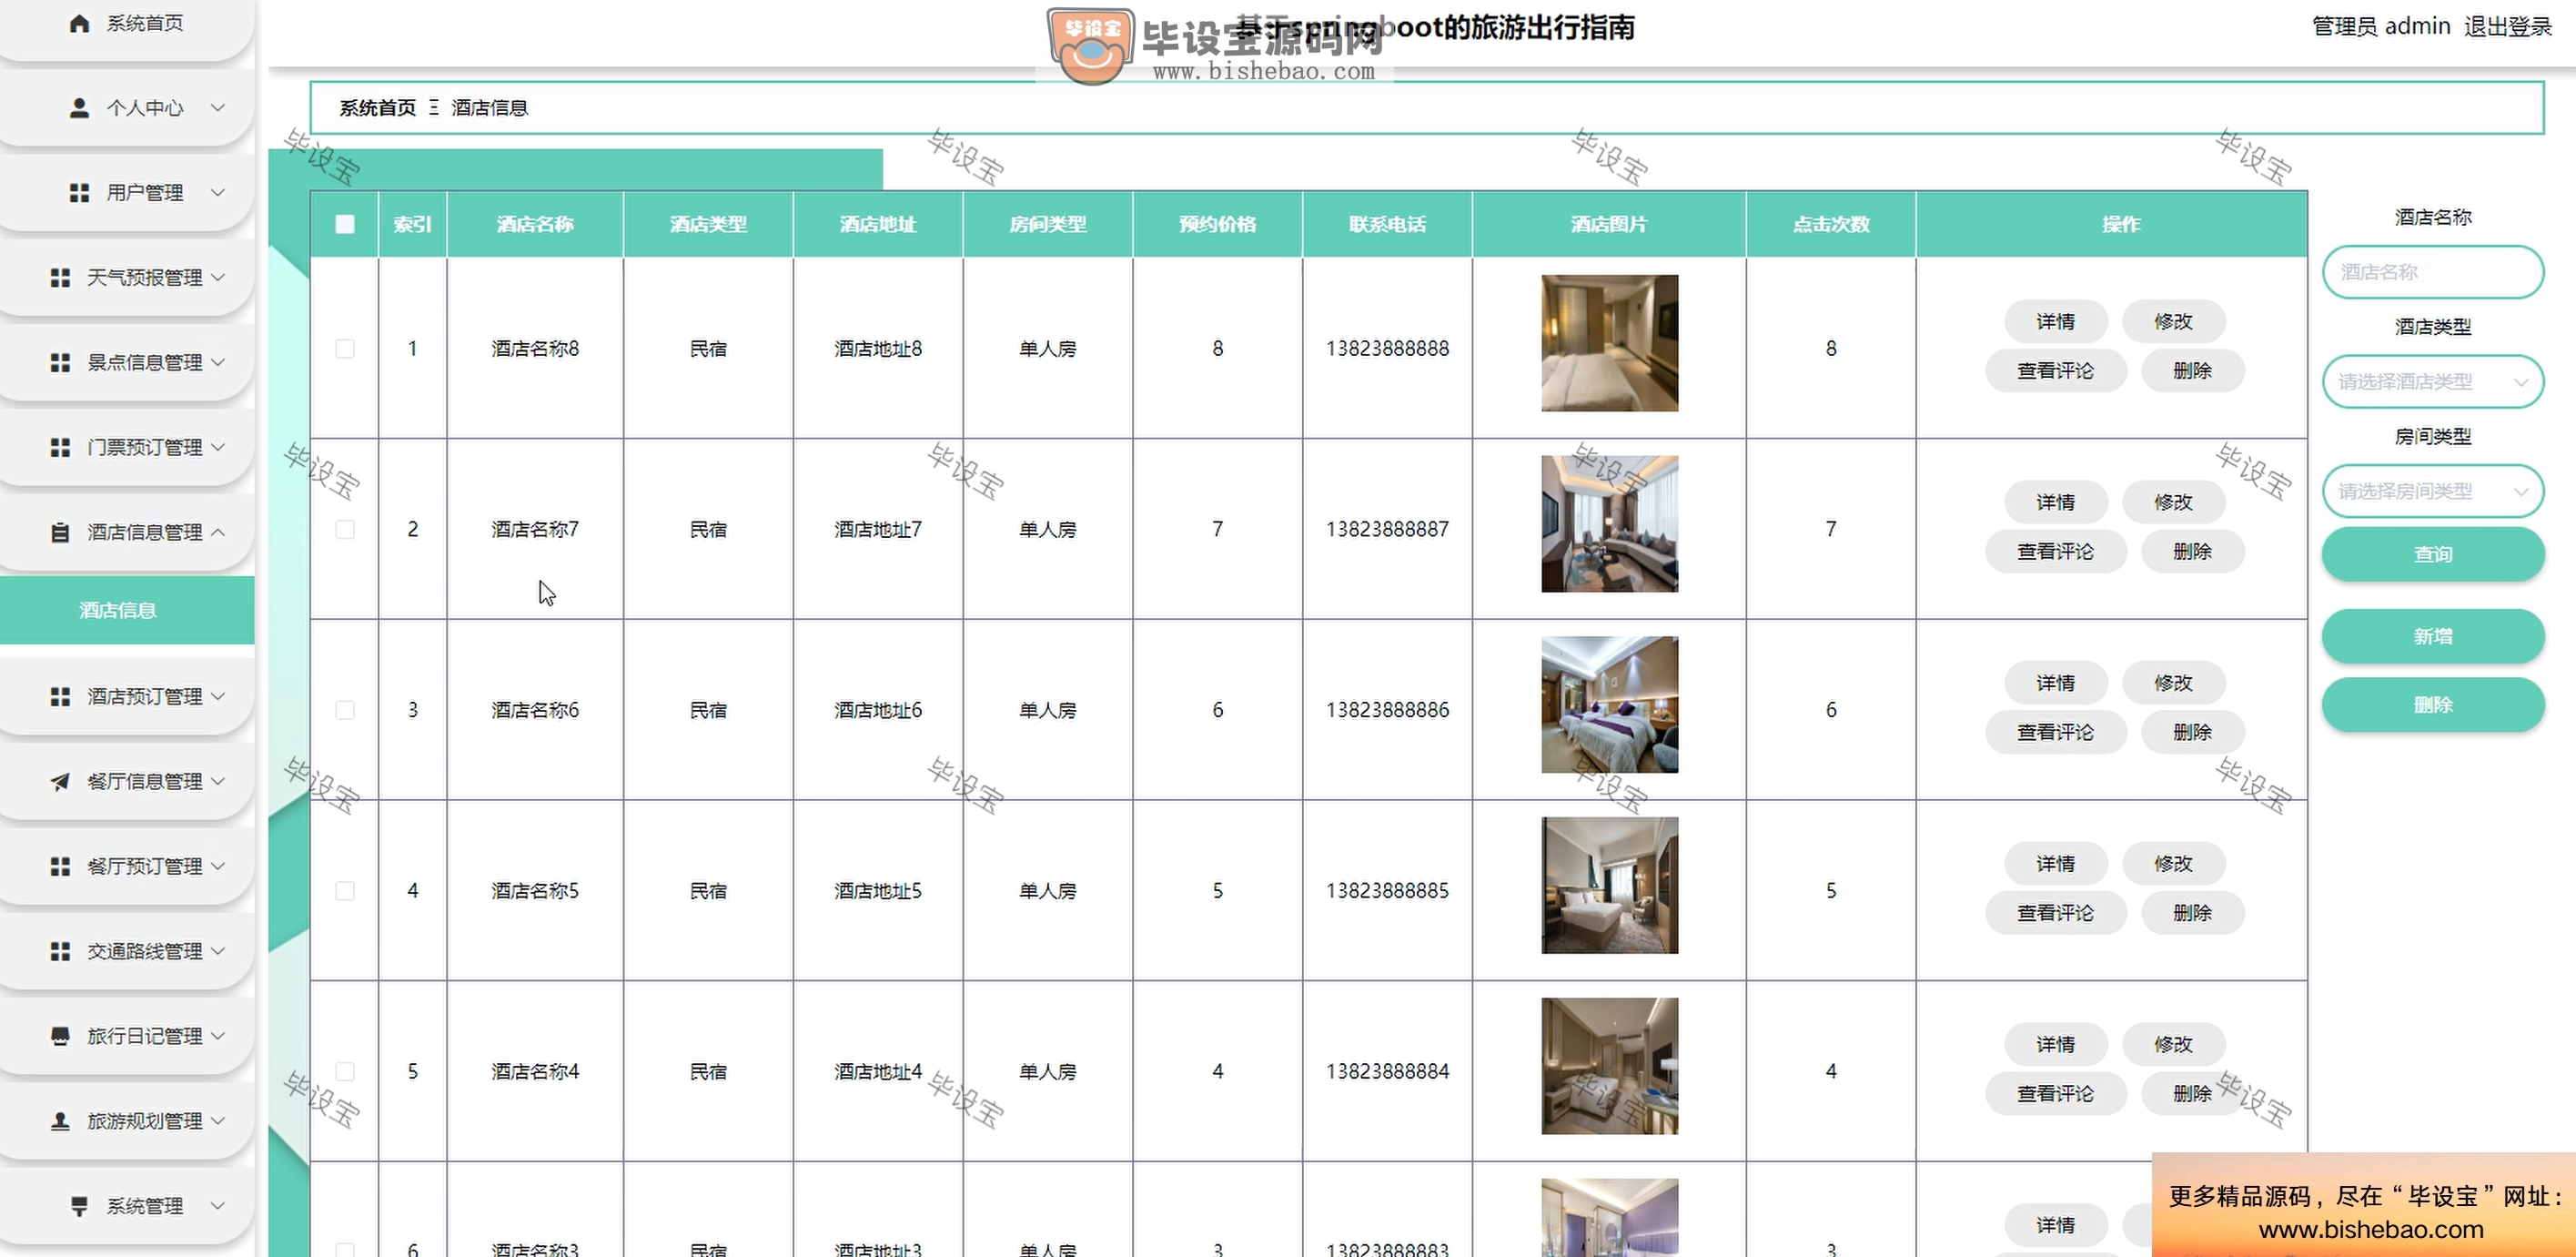The width and height of the screenshot is (2576, 1257).
Task: Click 退出登录 to log out
Action: pyautogui.click(x=2508, y=27)
